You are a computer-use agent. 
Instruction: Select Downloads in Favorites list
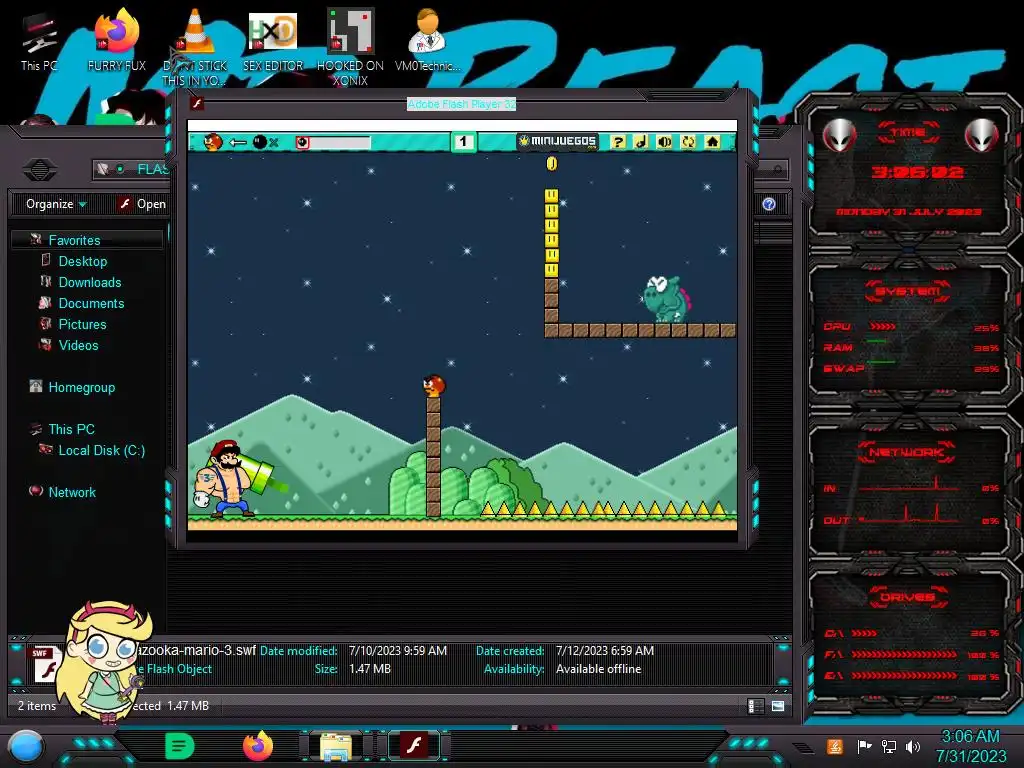90,282
